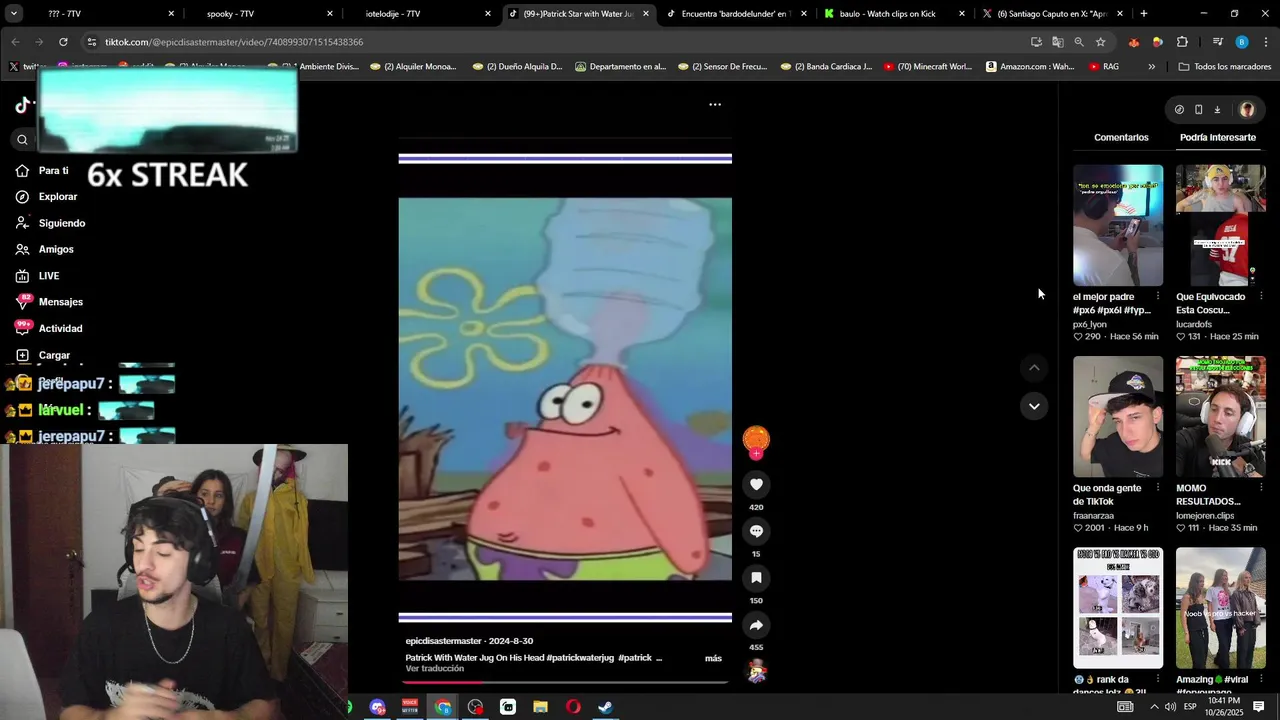1280x720 pixels.
Task: Click 'Ver traducción' under caption
Action: 435,669
